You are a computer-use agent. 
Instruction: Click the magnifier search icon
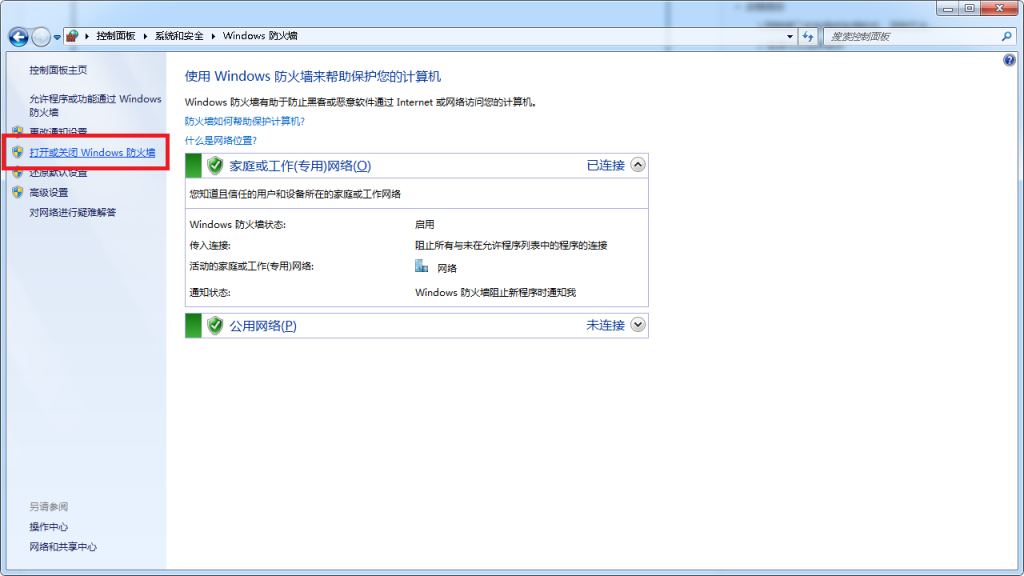point(1007,36)
